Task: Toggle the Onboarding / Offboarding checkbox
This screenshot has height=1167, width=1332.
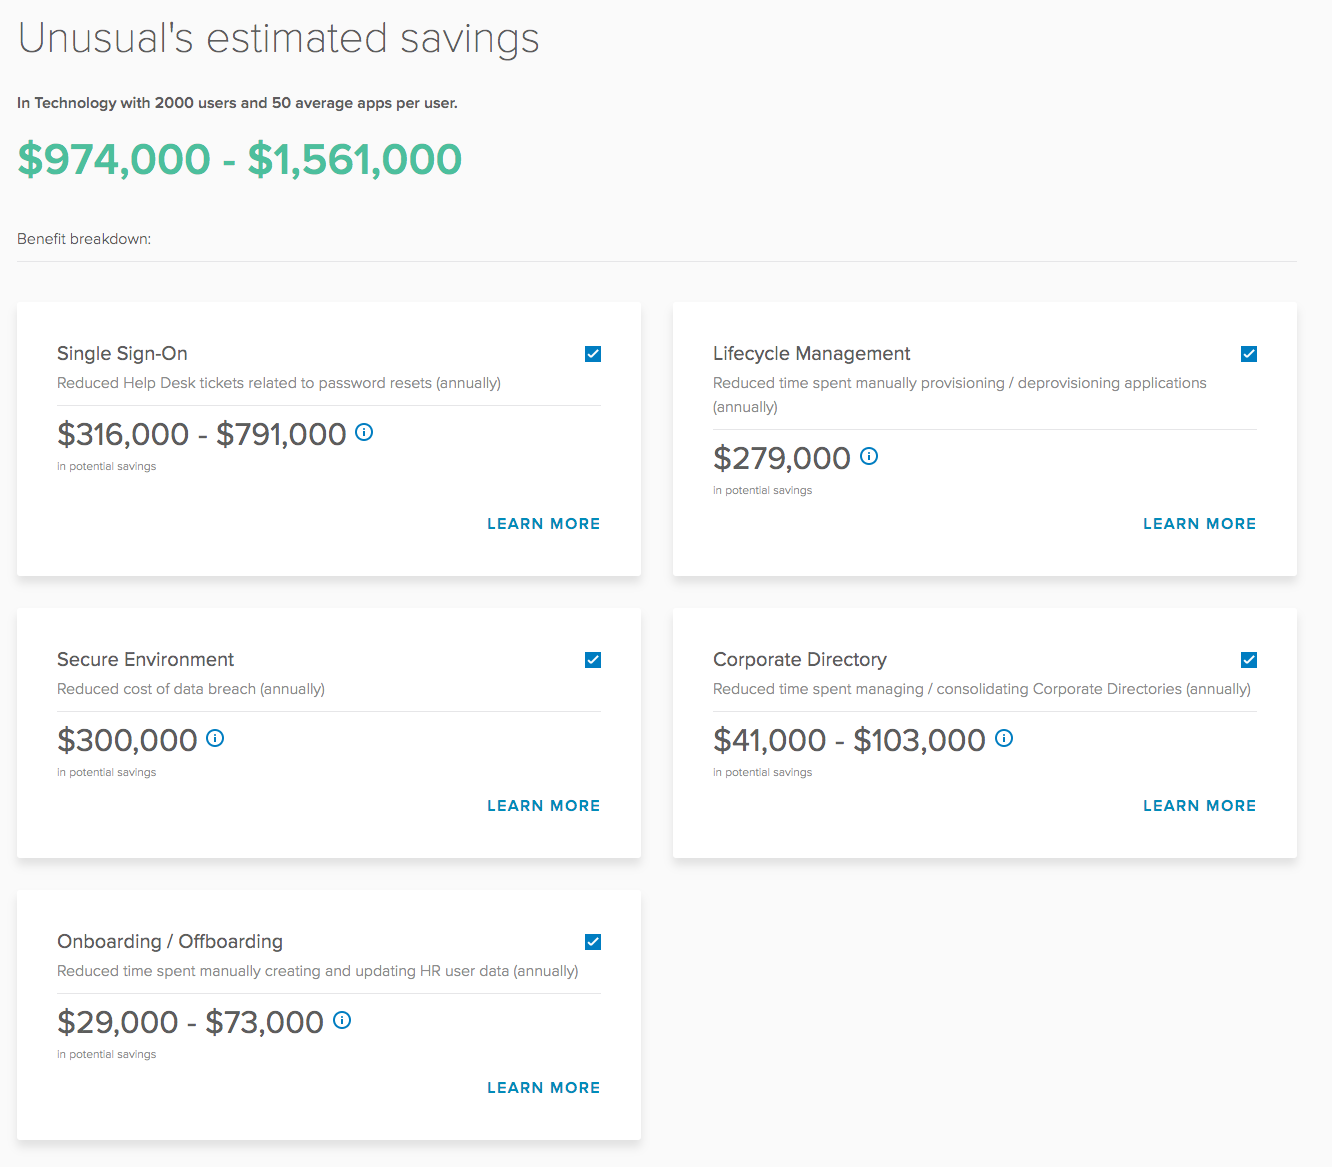Action: point(593,942)
